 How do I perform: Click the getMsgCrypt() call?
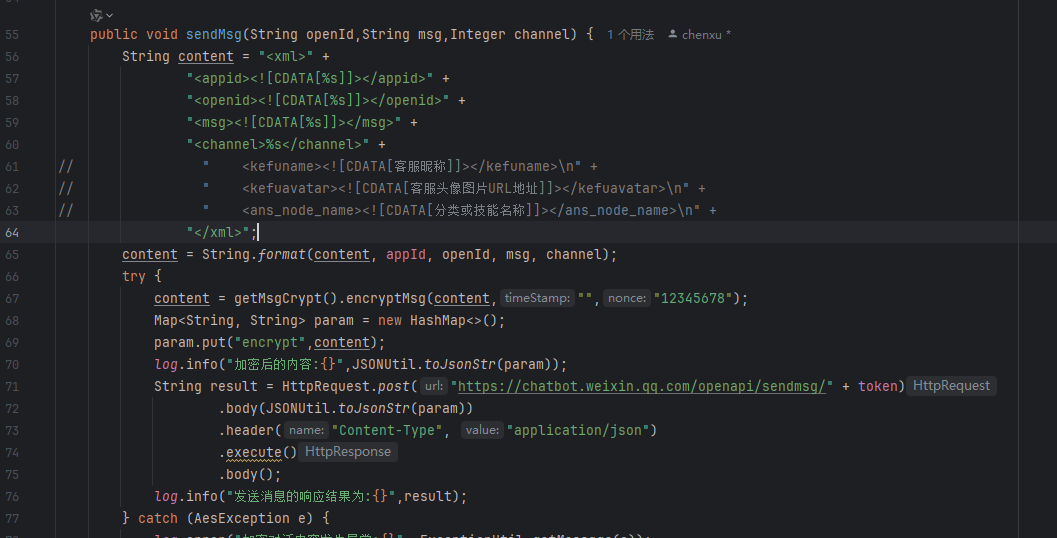286,298
